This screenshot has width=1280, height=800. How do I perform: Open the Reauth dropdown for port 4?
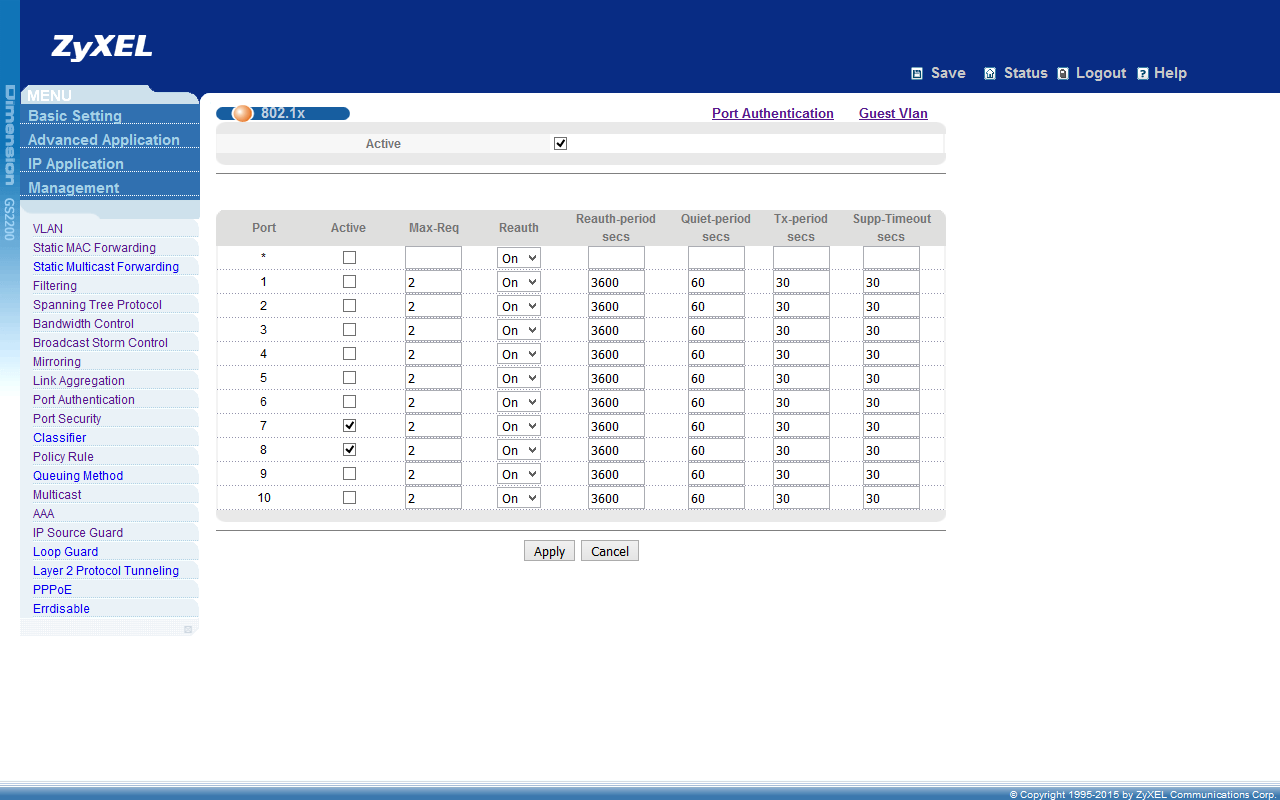[x=519, y=354]
